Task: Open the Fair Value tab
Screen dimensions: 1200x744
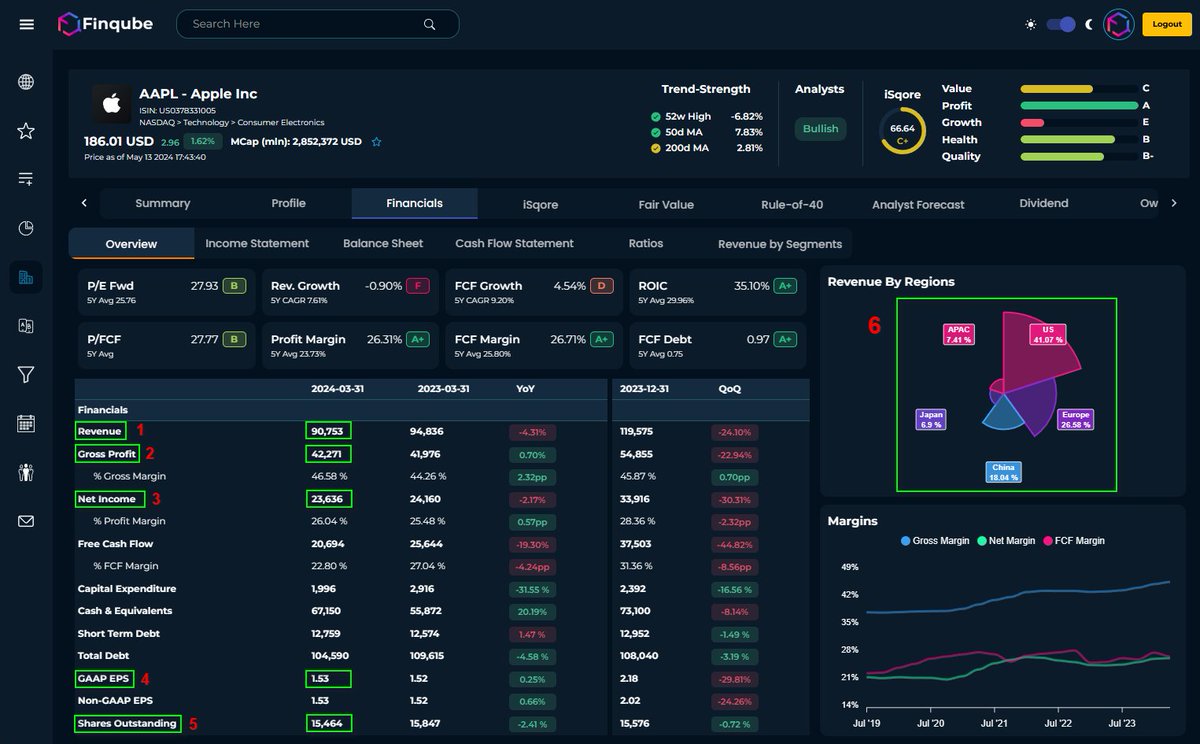Action: [x=666, y=204]
